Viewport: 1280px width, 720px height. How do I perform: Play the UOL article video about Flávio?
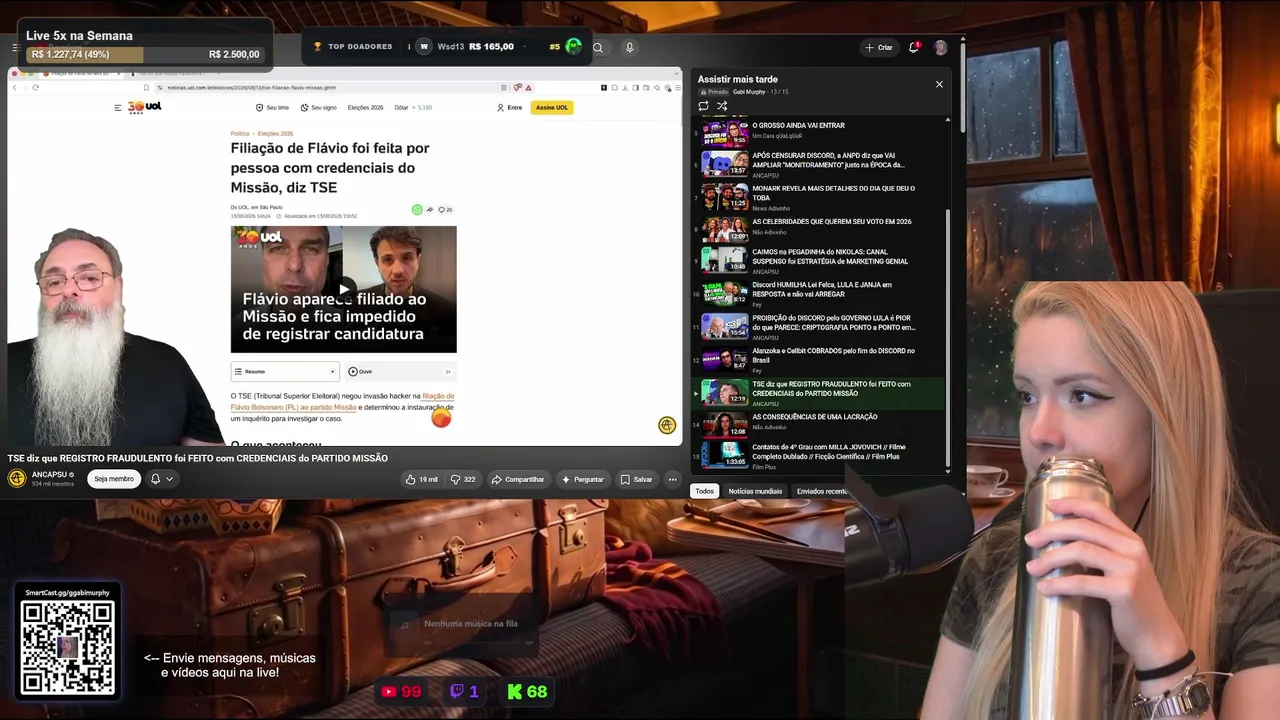pos(343,289)
